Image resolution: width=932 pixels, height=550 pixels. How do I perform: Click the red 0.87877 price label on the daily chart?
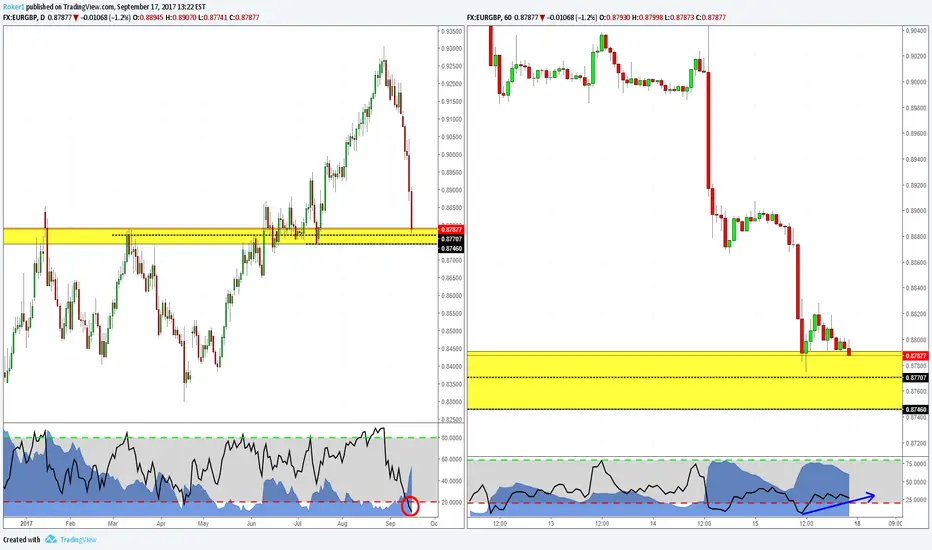point(451,230)
